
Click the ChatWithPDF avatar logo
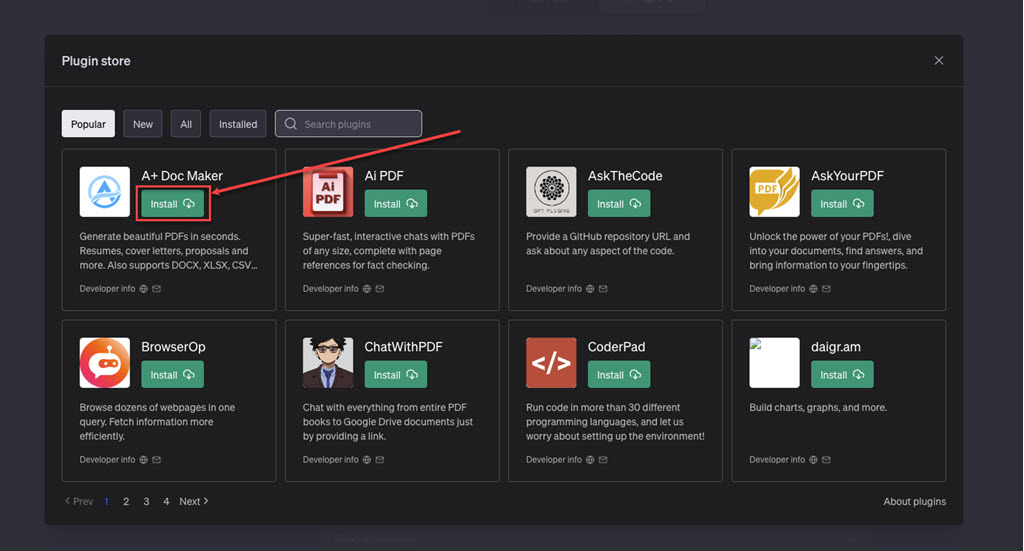click(328, 363)
